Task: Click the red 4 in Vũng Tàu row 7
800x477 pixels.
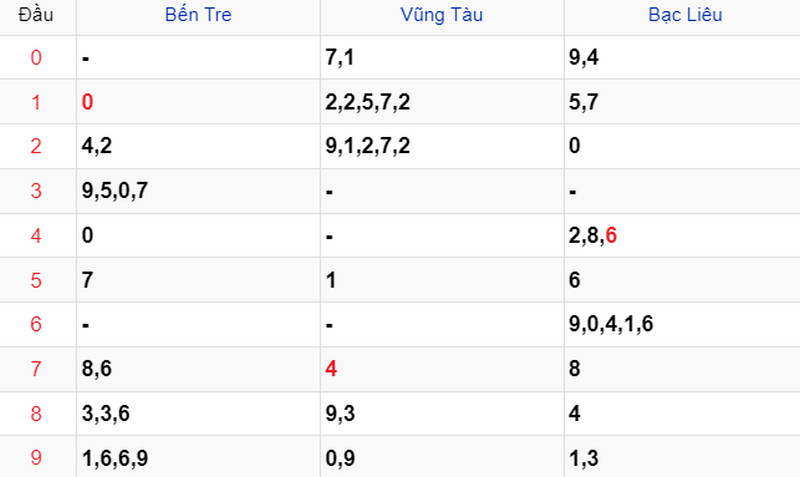Action: pos(331,368)
